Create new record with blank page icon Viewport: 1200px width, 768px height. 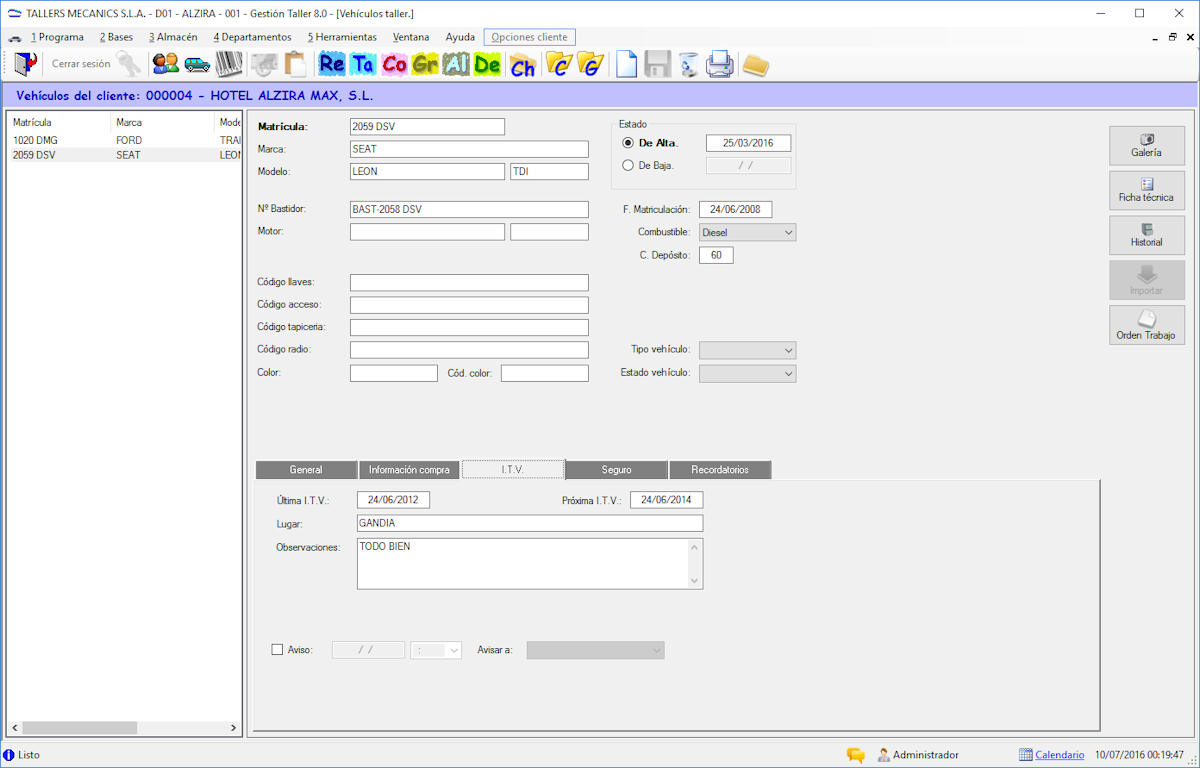pos(626,64)
